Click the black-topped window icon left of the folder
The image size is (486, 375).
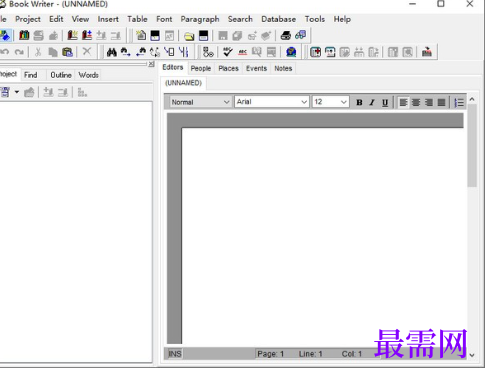pyautogui.click(x=155, y=35)
